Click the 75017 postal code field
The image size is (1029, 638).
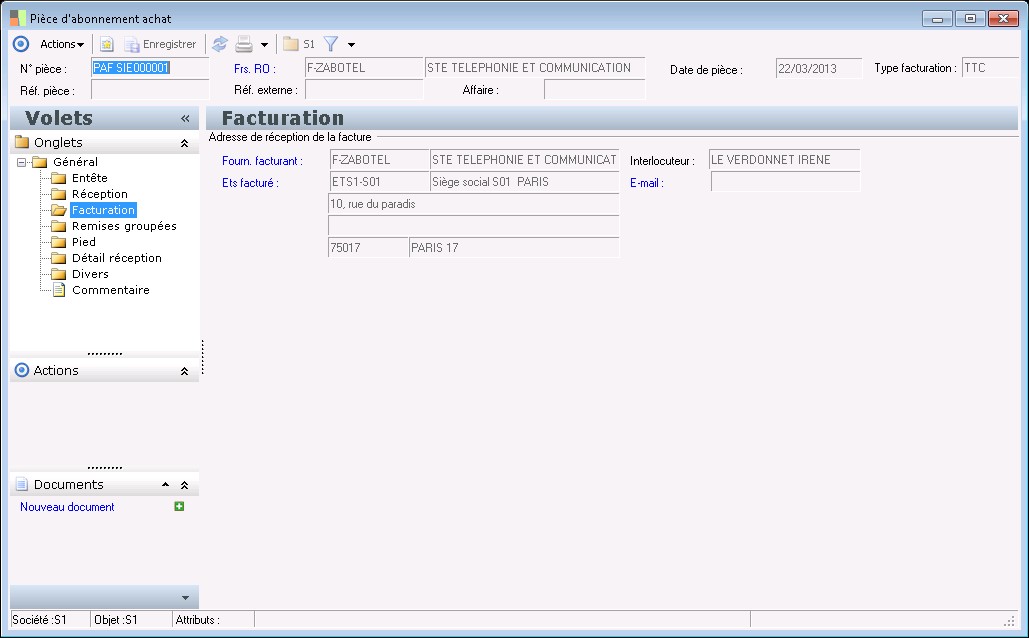(x=368, y=247)
